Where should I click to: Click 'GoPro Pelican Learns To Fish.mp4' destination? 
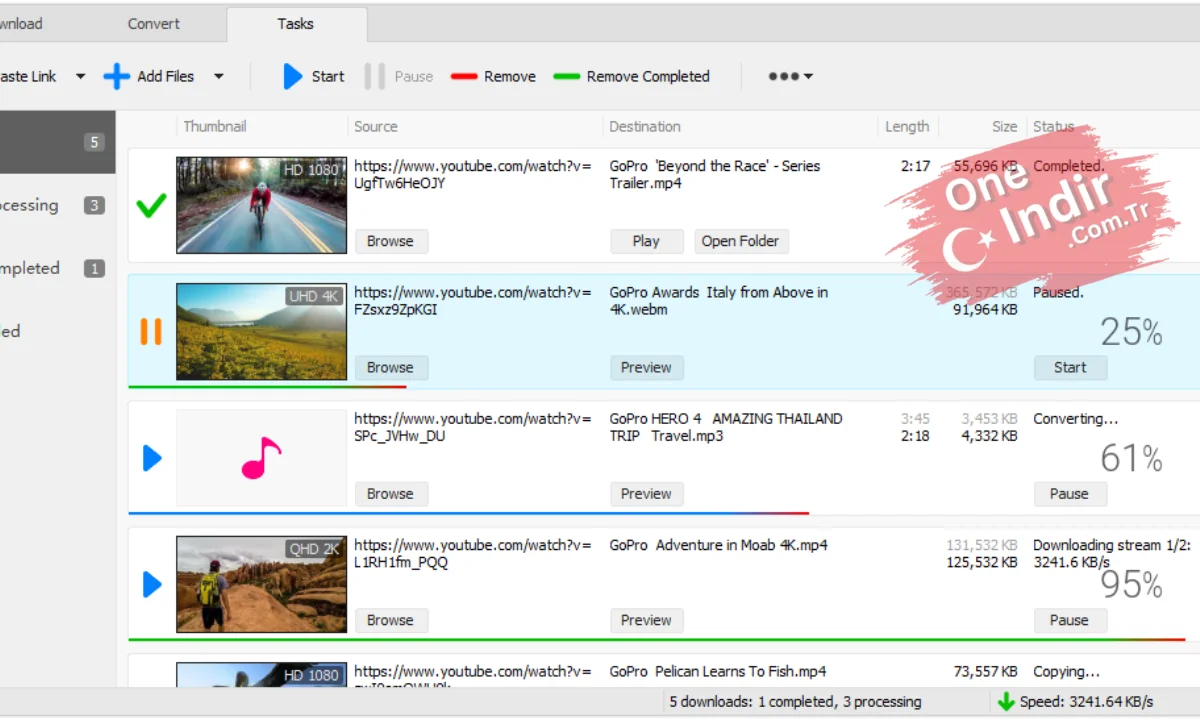point(718,671)
